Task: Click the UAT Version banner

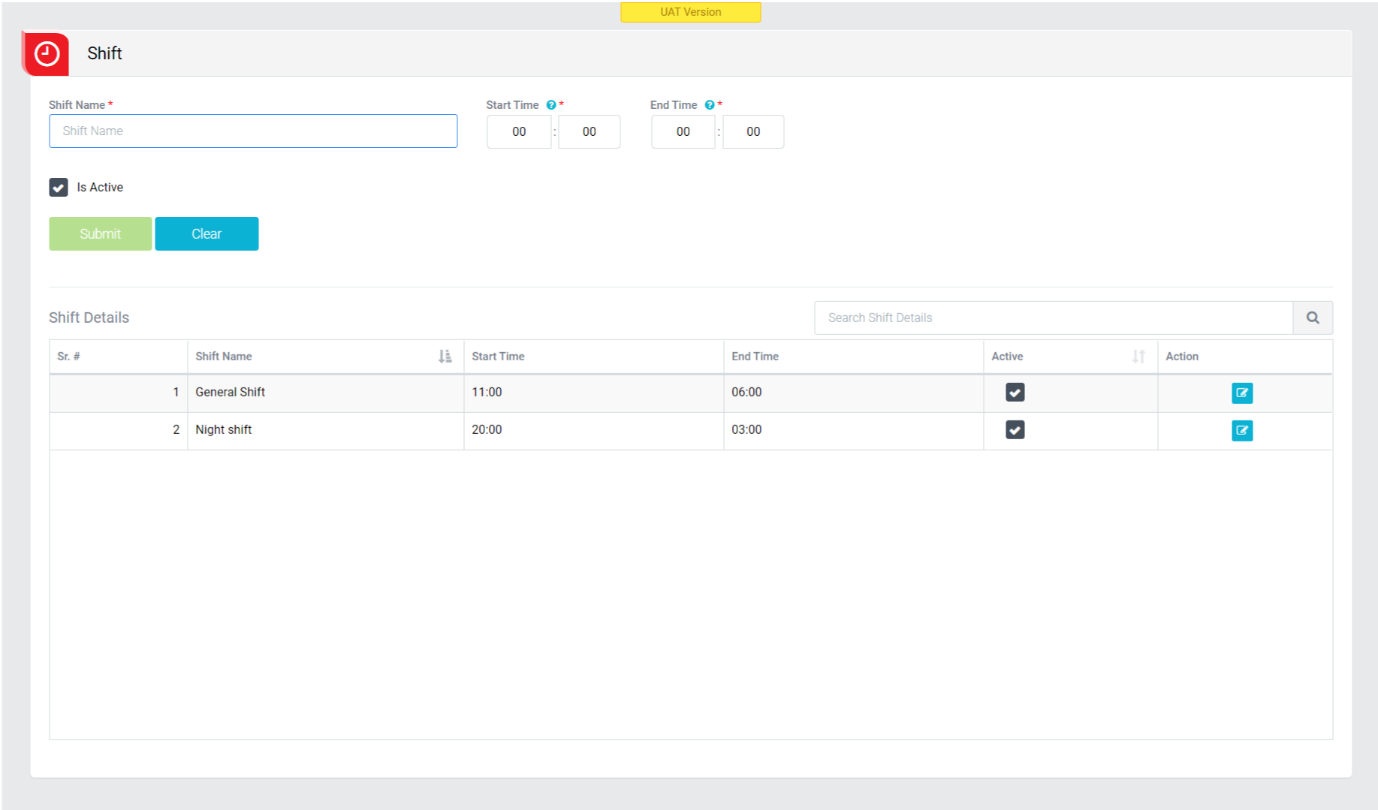Action: coord(691,12)
